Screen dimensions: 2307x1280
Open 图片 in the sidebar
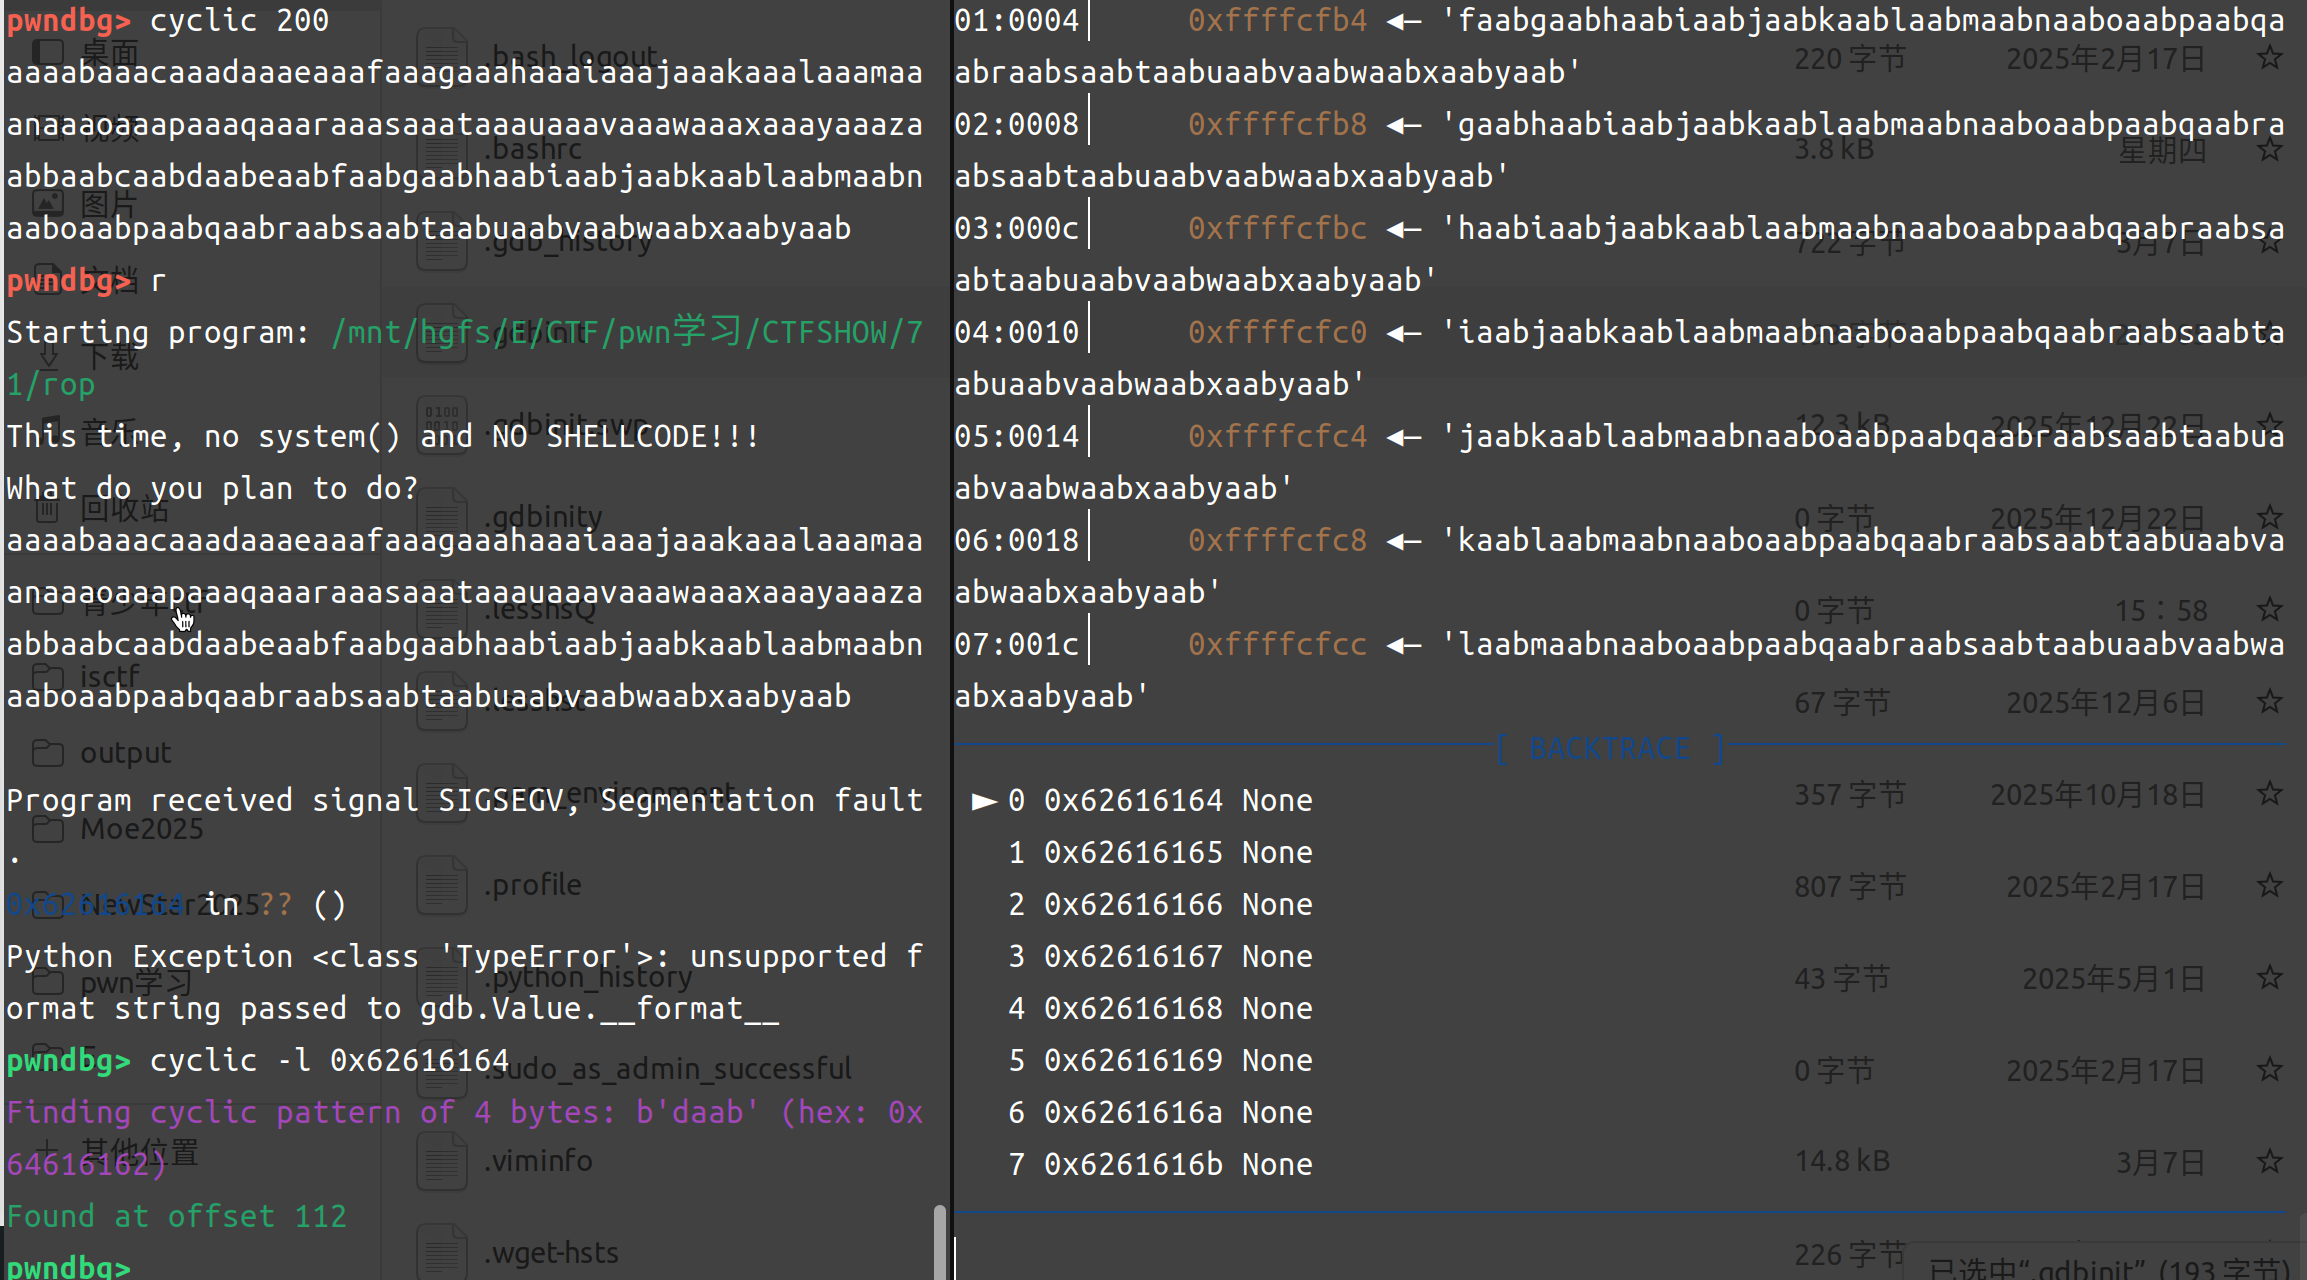[x=109, y=204]
